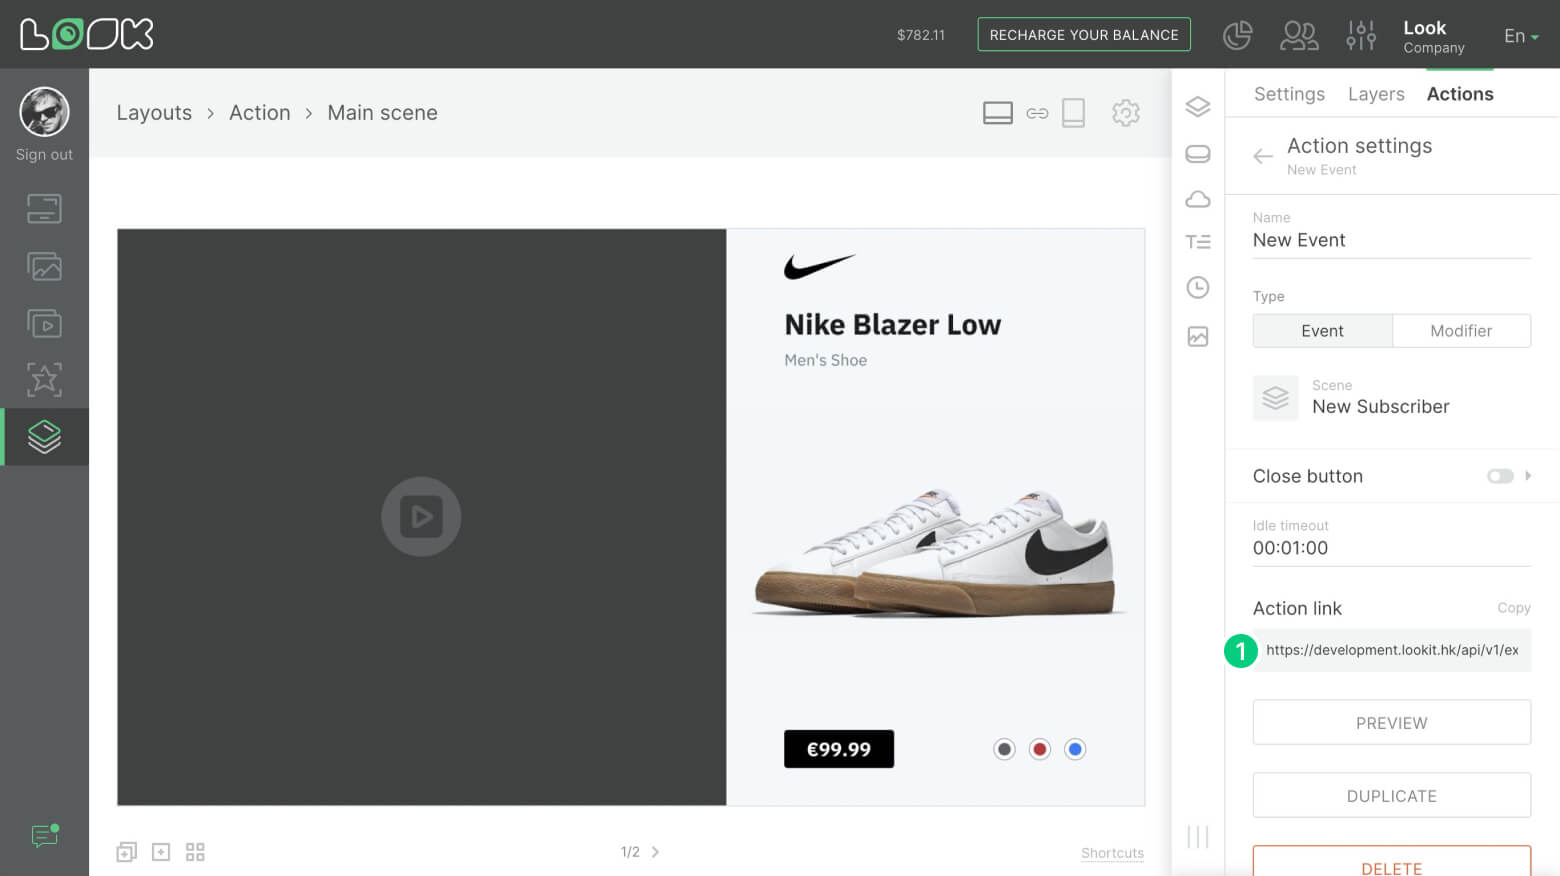This screenshot has width=1560, height=876.
Task: Click Recharge Your Balance button
Action: coord(1083,35)
